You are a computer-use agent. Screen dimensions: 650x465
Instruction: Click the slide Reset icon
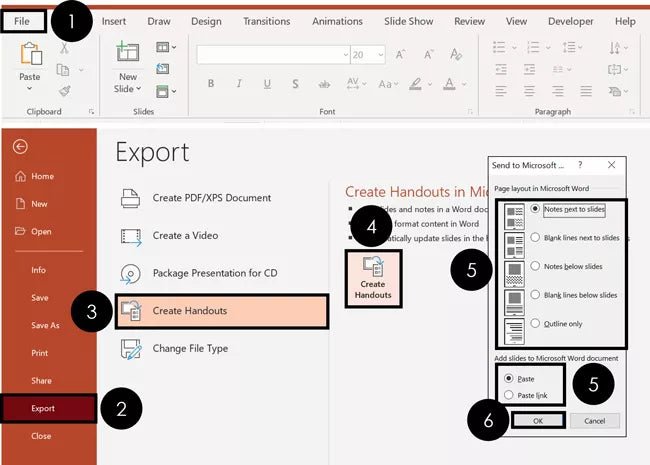click(x=162, y=68)
